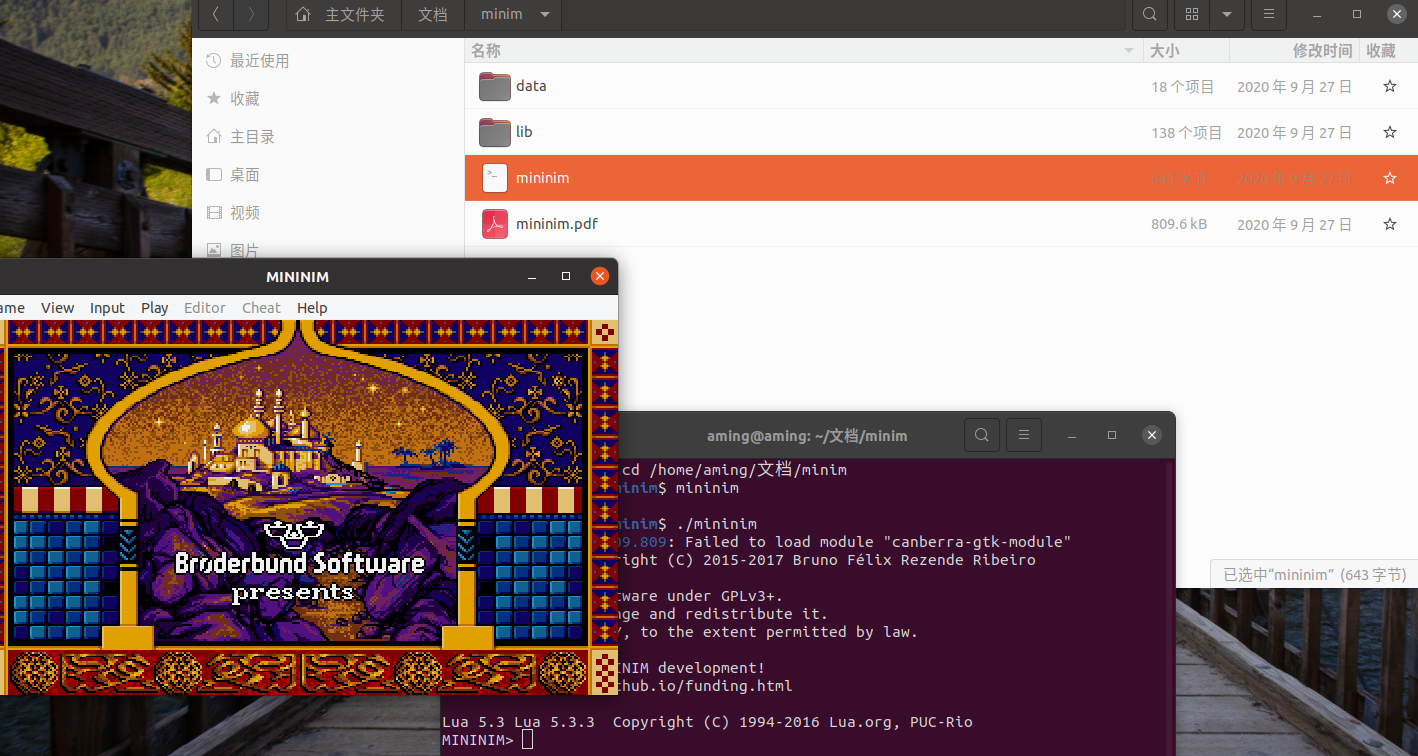The height and width of the screenshot is (756, 1418).
Task: Maximize the MININIM game window
Action: click(x=566, y=277)
